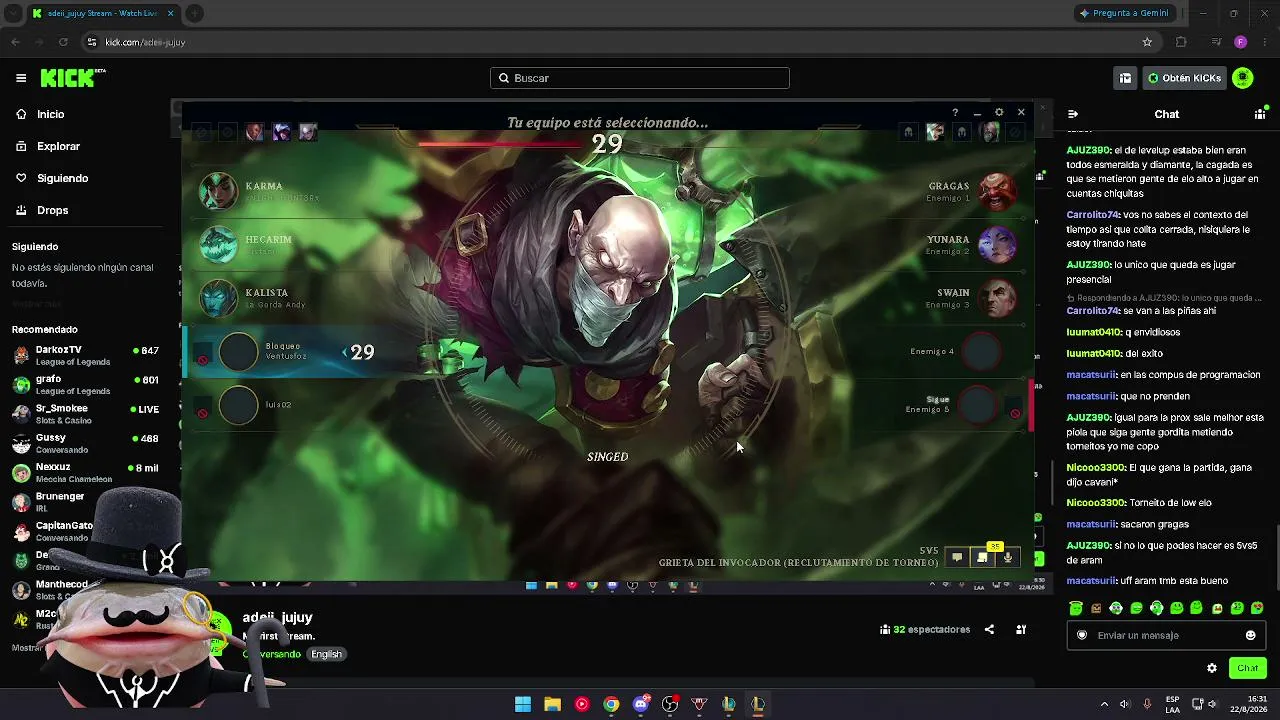Open Gussy recommended channel

click(86, 443)
